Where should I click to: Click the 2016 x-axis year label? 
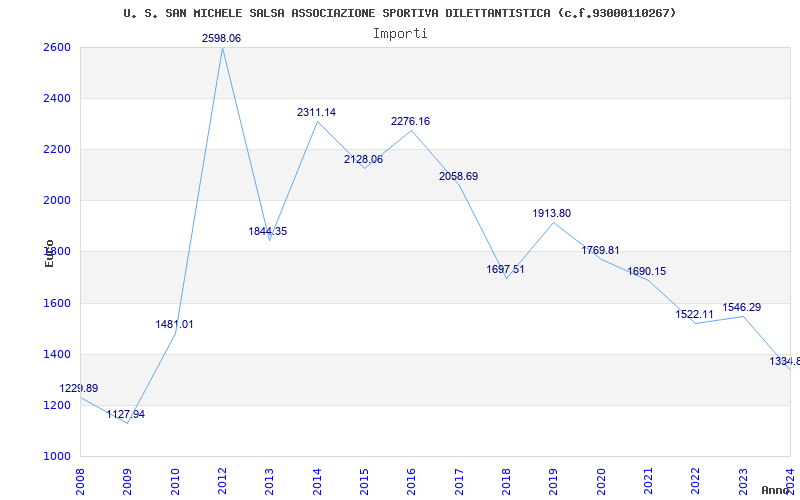pos(412,482)
